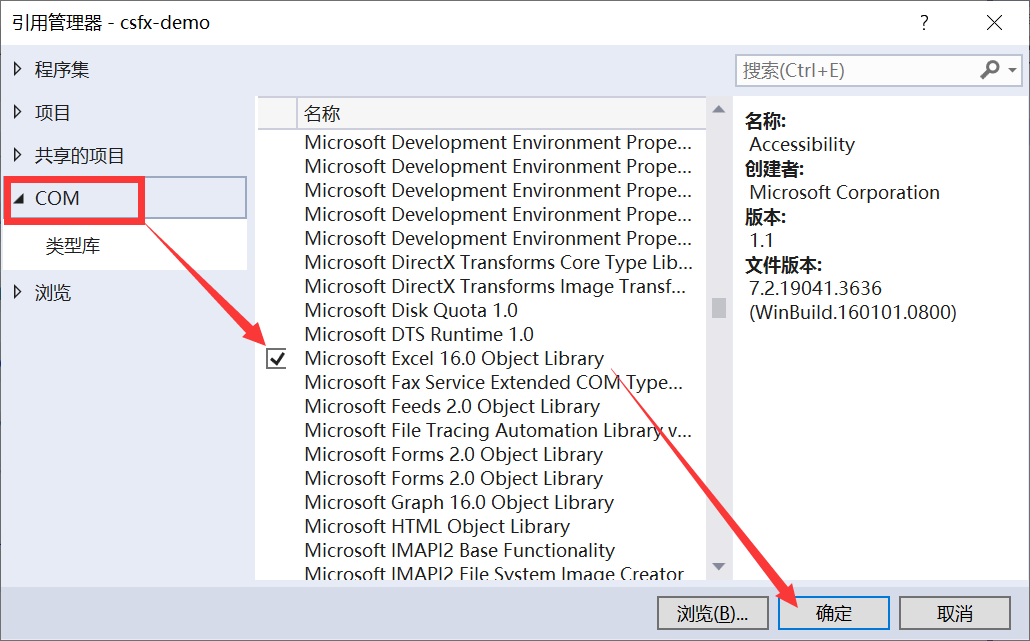Close the reference manager dialog

tap(995, 23)
